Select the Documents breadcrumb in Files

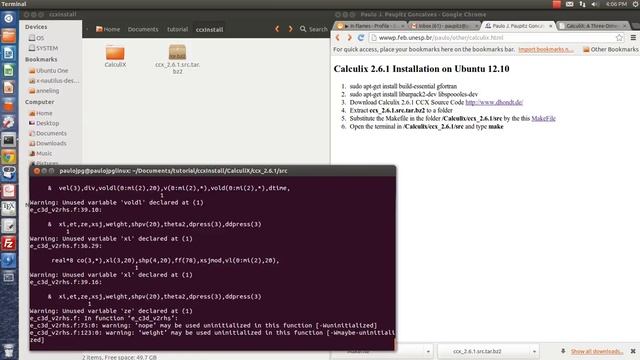click(x=143, y=29)
